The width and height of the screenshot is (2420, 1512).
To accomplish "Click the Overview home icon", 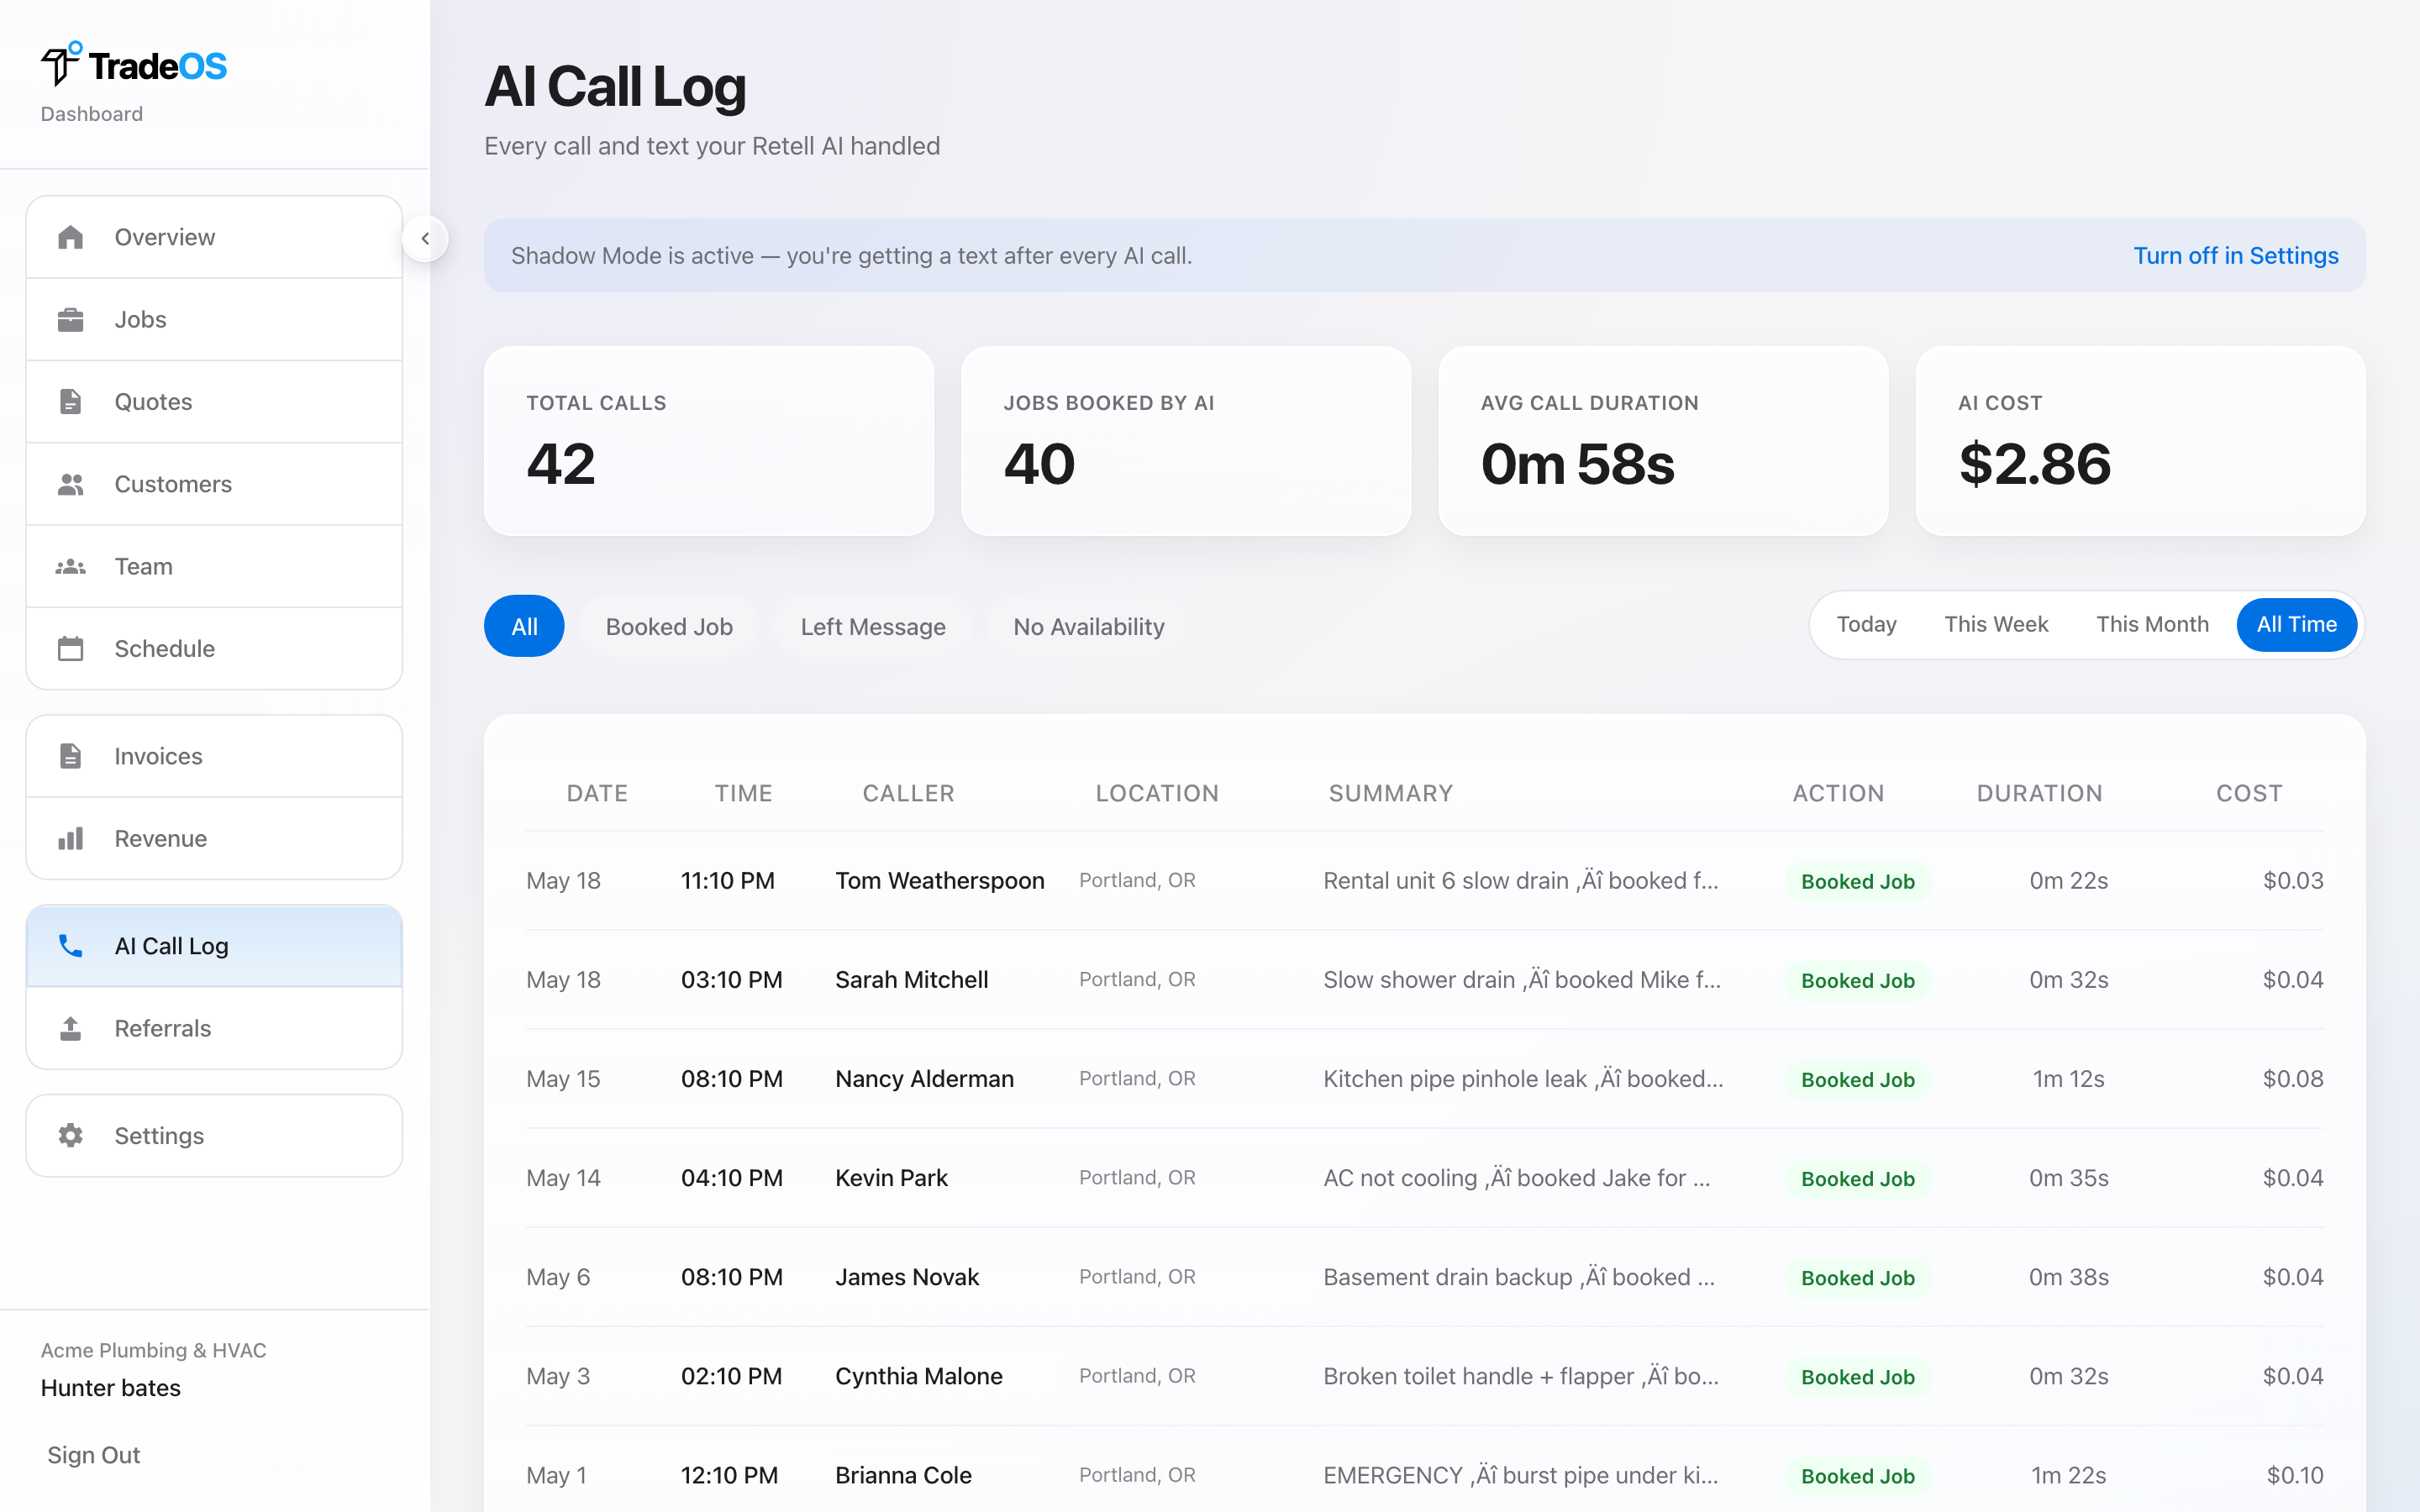I will click(x=70, y=237).
